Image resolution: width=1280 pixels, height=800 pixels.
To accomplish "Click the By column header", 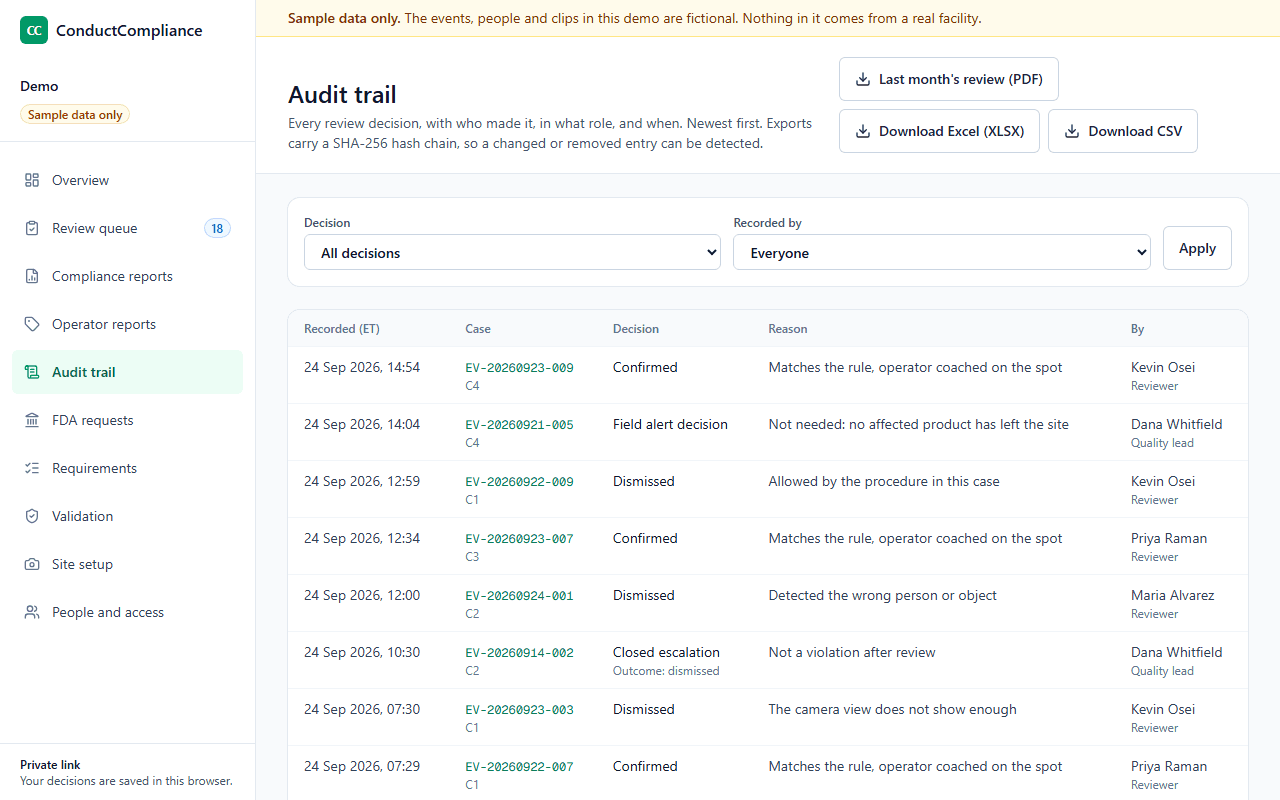I will point(1137,329).
